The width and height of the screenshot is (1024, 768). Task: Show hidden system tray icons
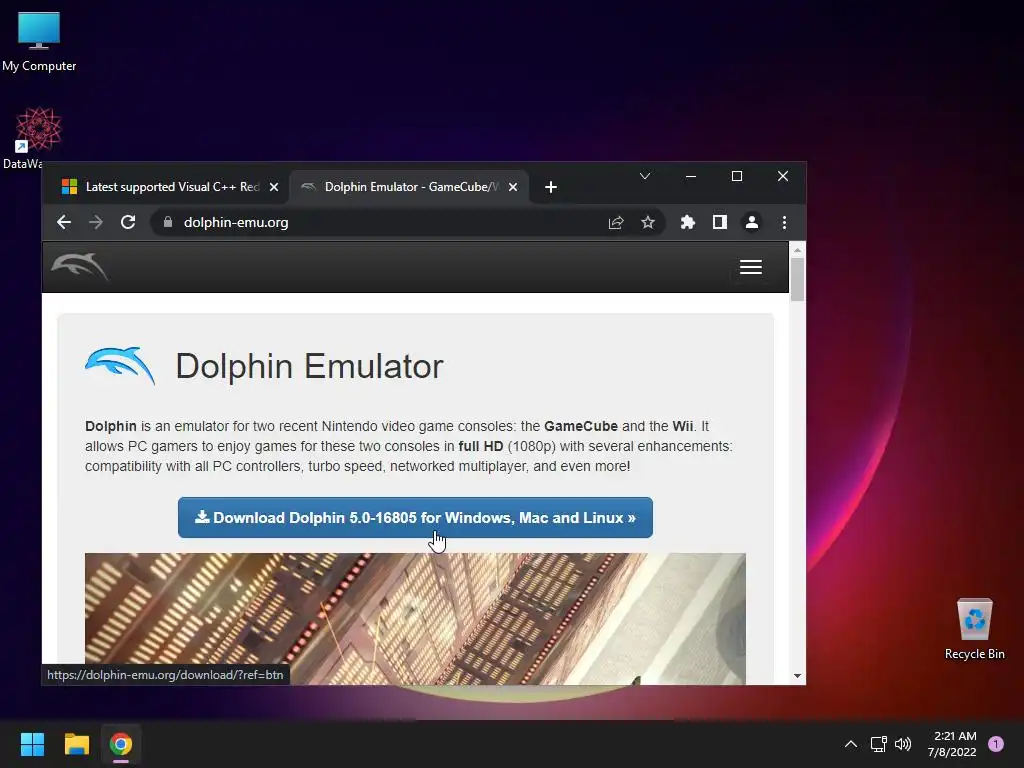point(851,744)
